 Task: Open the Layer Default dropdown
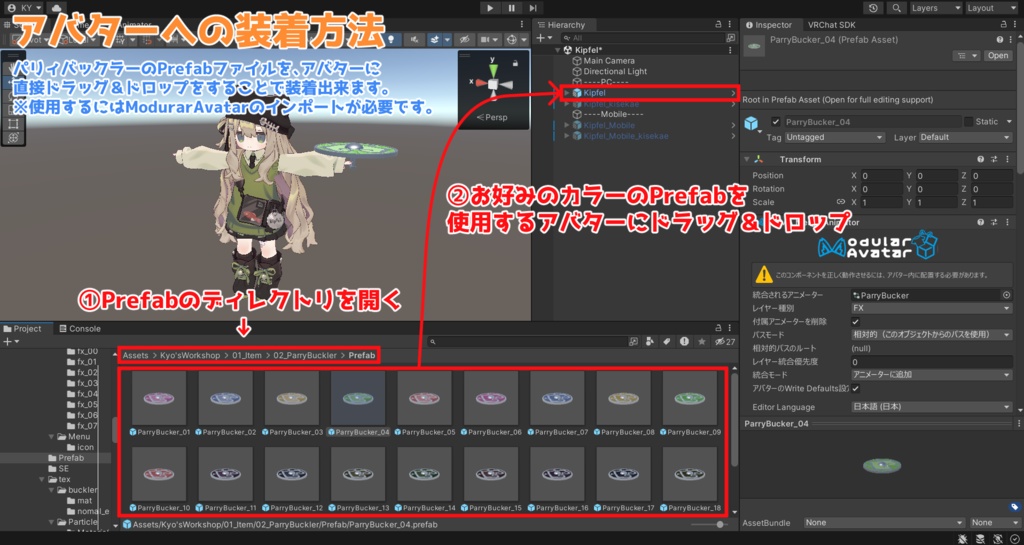pos(965,137)
